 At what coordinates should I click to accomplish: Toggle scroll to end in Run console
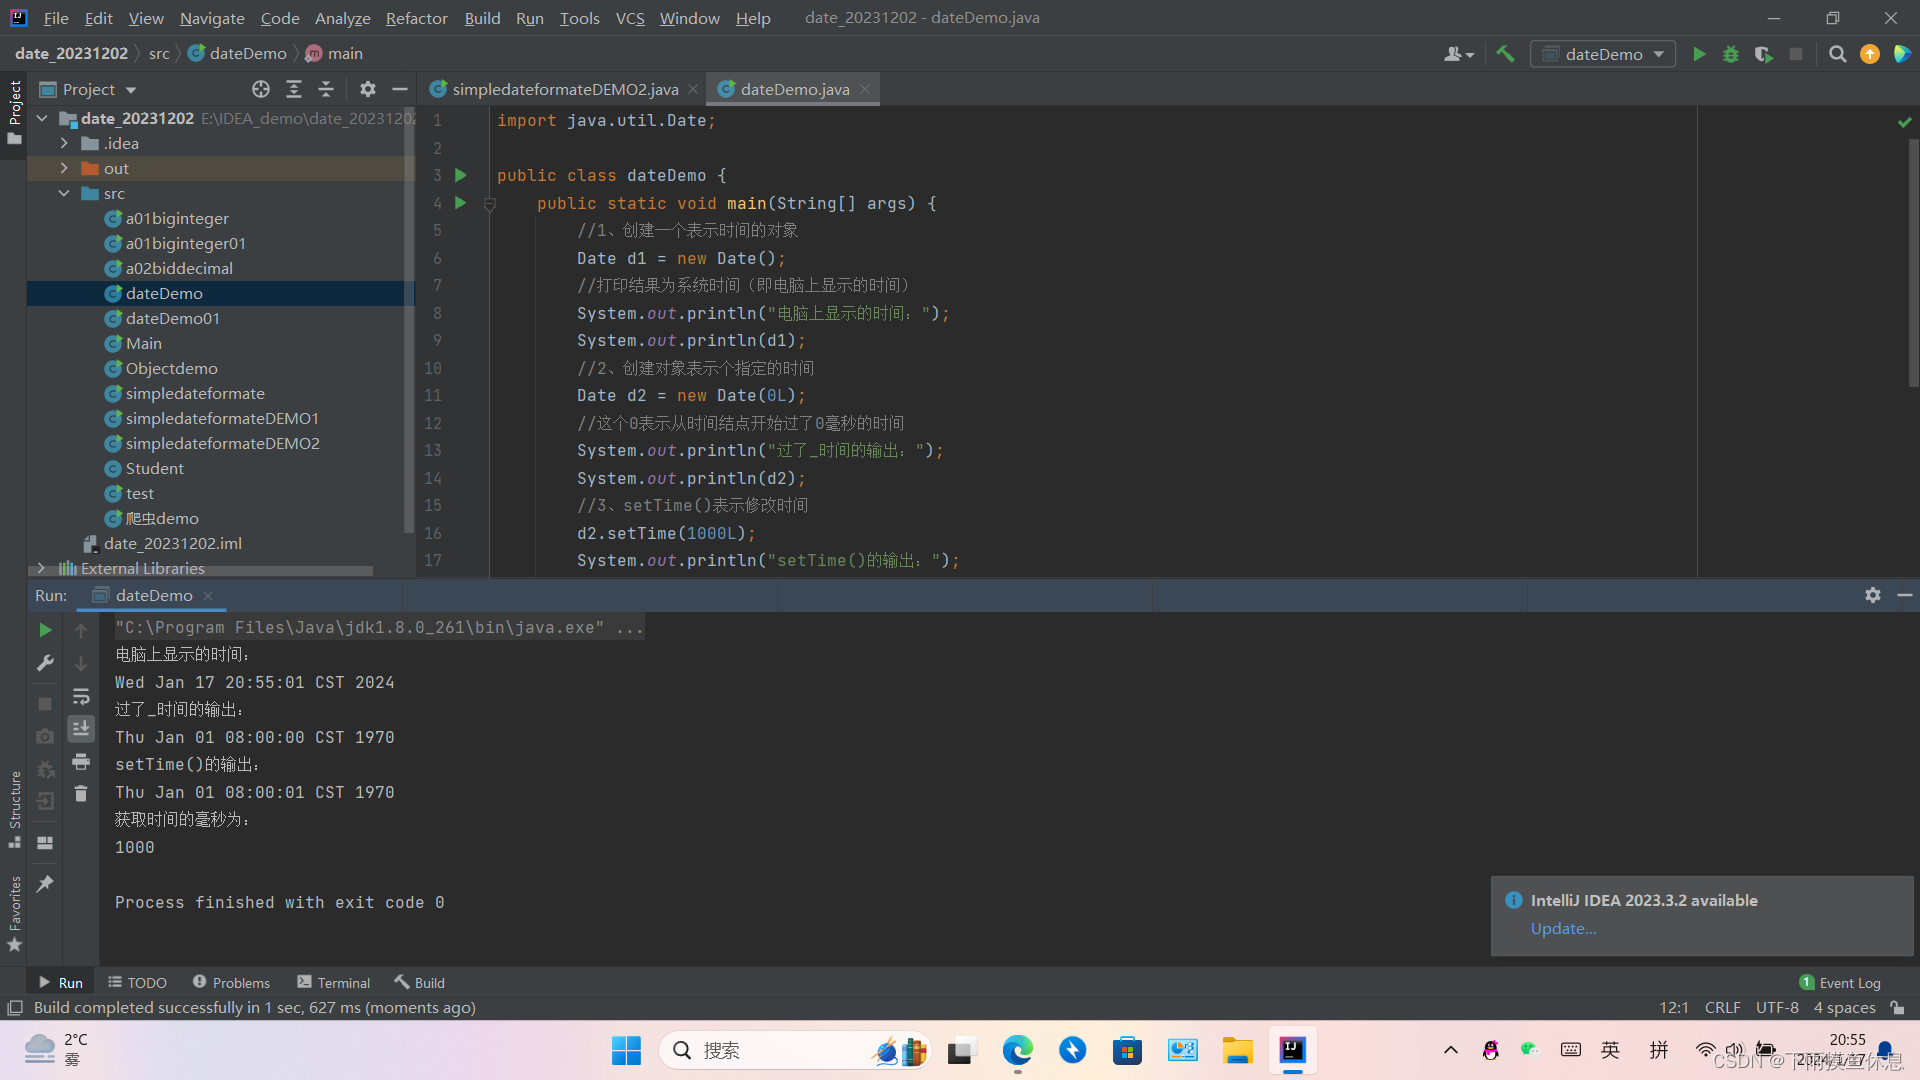[x=81, y=728]
